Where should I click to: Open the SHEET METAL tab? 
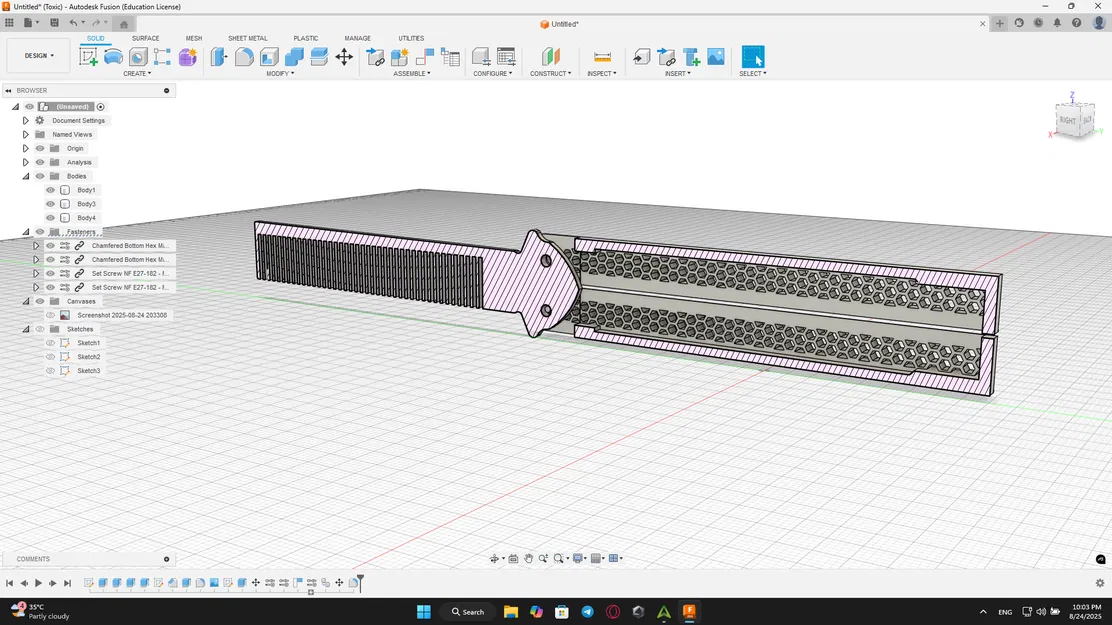(x=247, y=38)
